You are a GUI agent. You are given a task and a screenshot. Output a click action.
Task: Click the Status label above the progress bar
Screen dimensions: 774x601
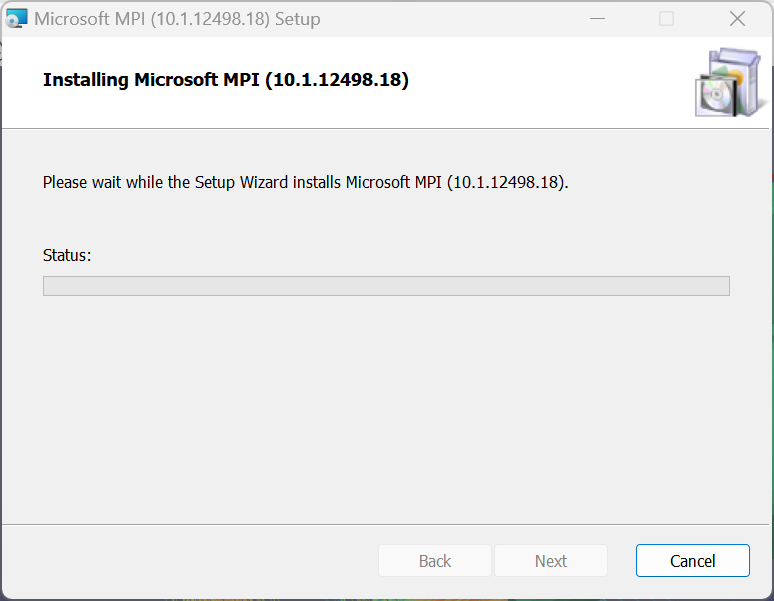point(67,255)
